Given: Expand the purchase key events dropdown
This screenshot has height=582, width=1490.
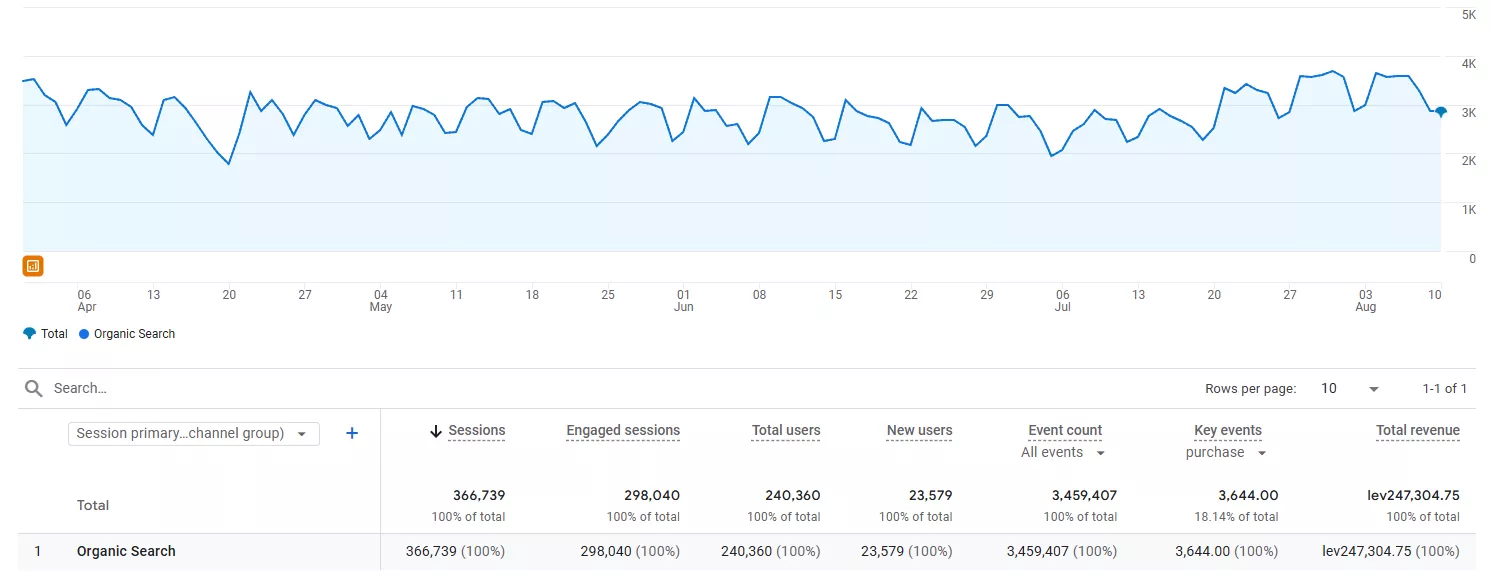Looking at the screenshot, I should point(1226,453).
